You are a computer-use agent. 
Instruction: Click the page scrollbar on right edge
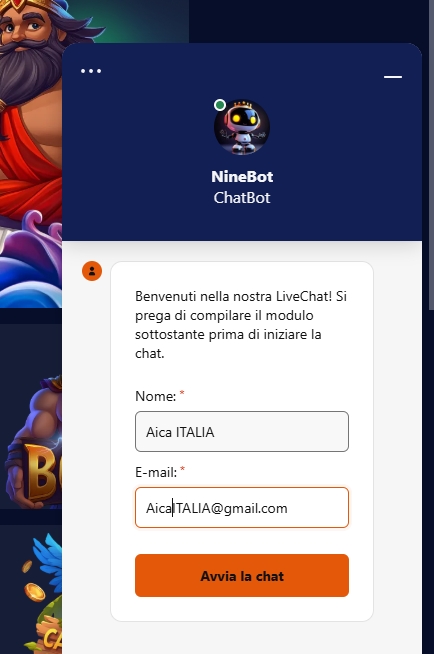click(431, 154)
